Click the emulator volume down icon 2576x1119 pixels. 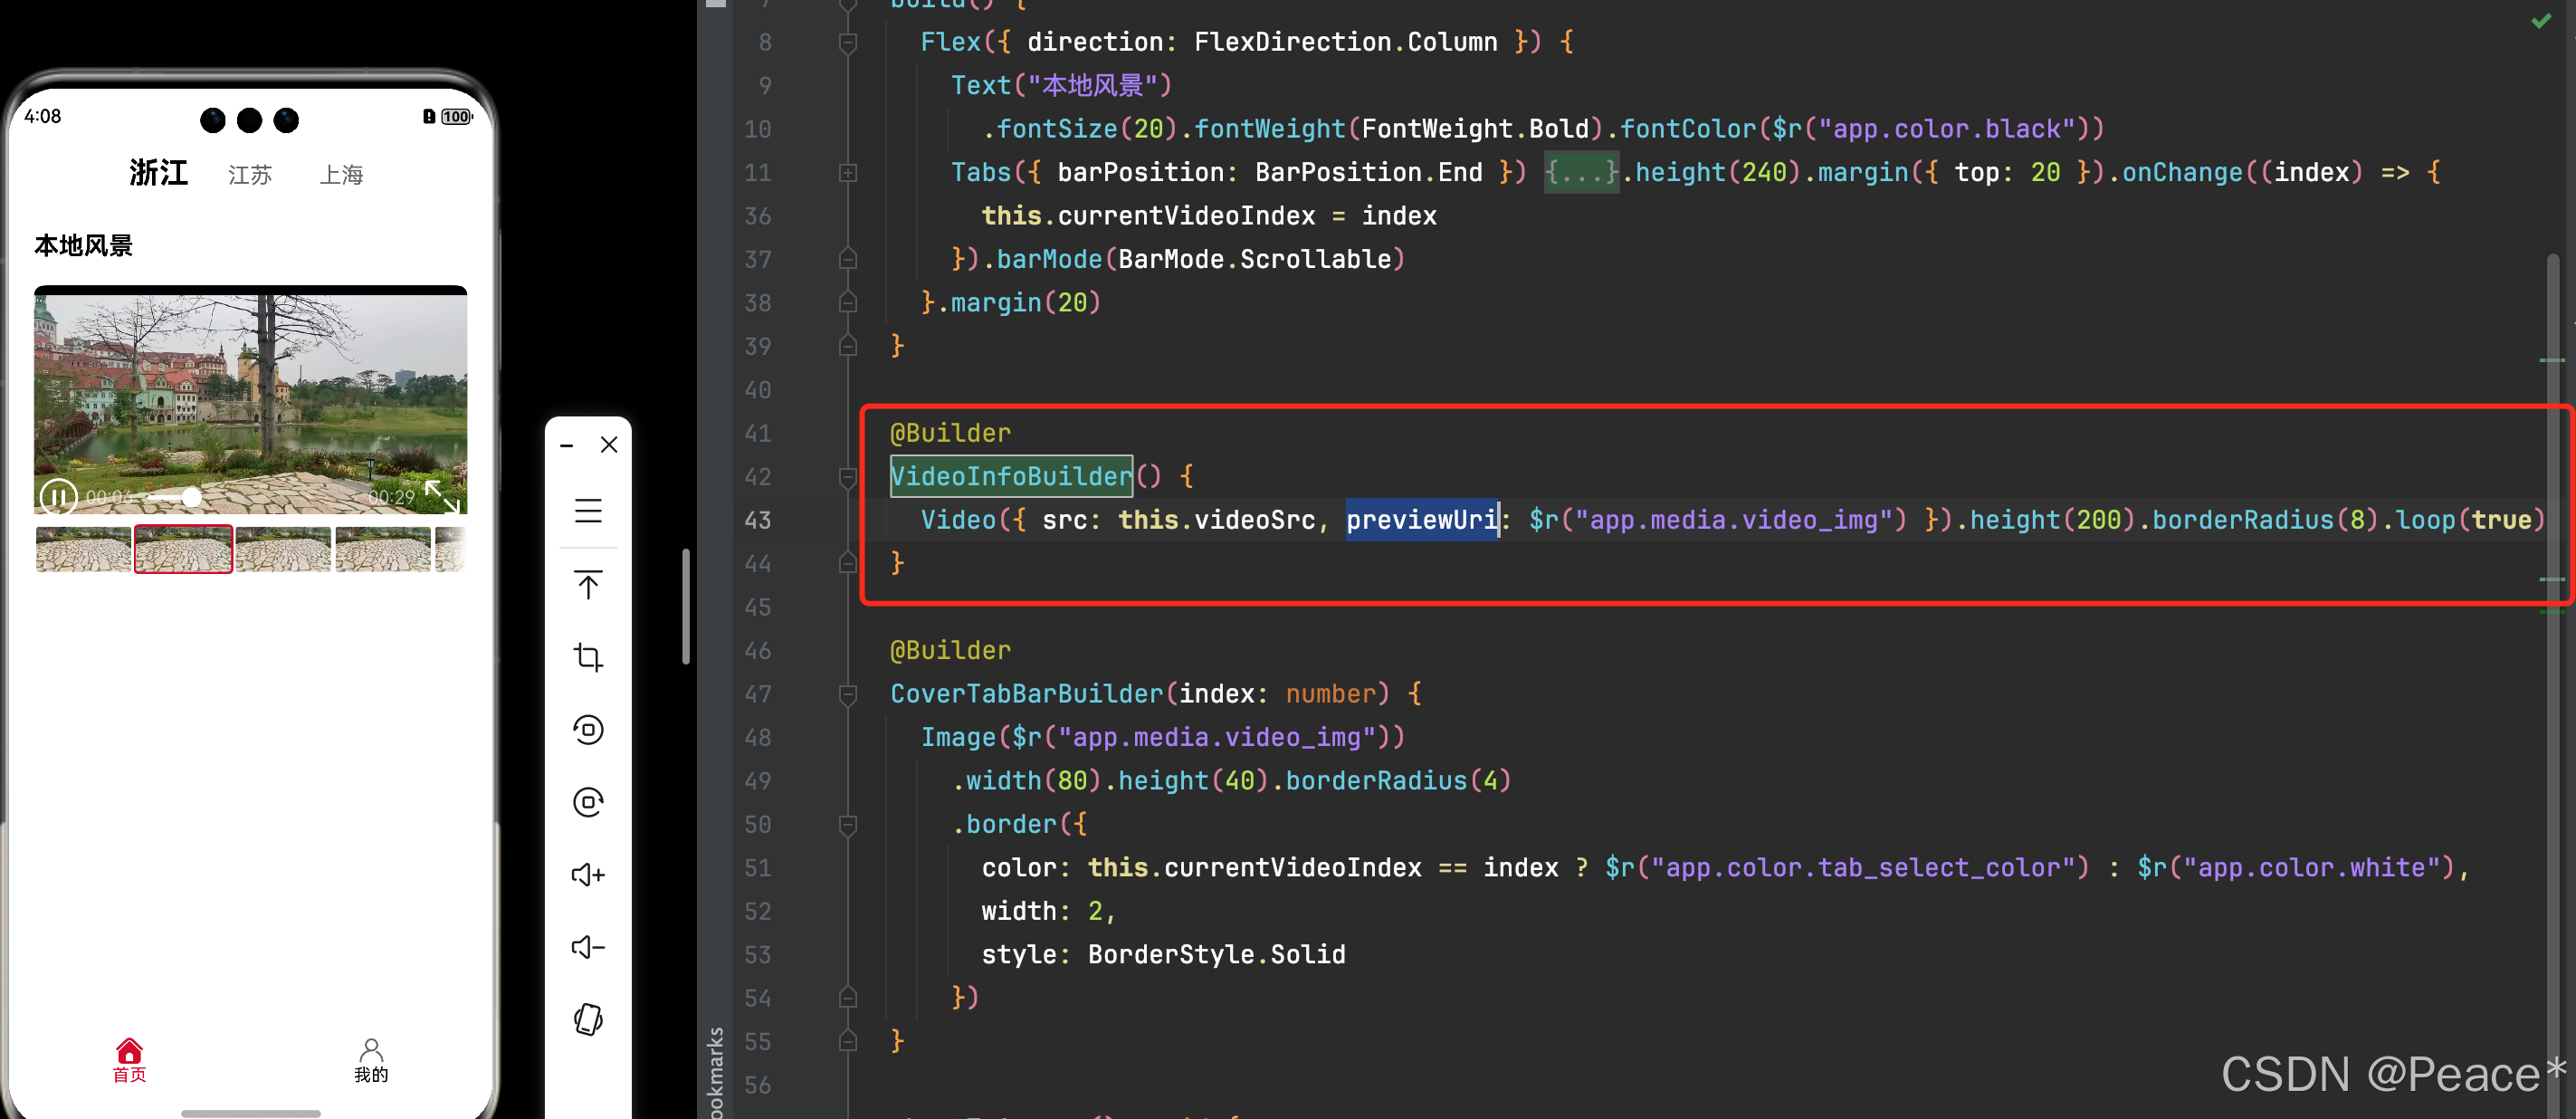tap(588, 947)
